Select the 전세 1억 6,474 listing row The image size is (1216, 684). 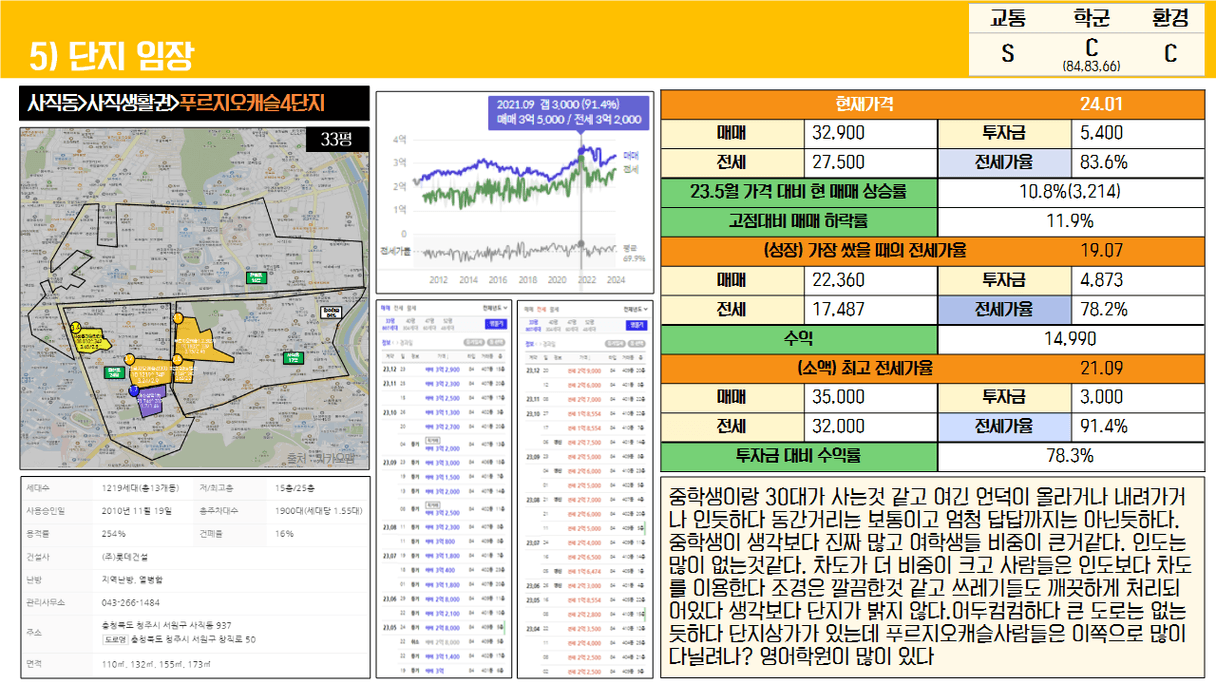[x=584, y=571]
